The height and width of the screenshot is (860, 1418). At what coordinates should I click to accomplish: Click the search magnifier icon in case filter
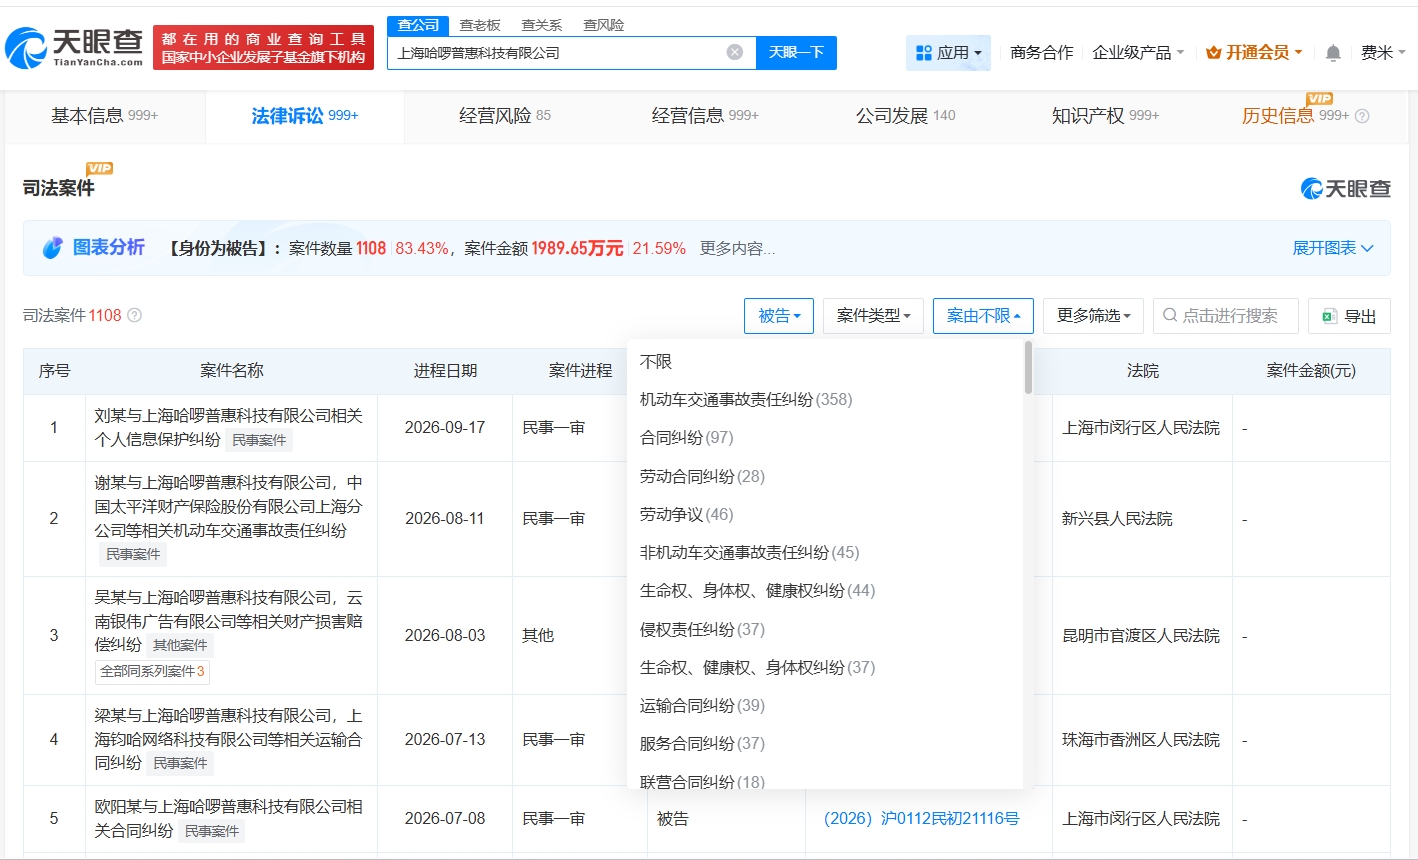1170,316
